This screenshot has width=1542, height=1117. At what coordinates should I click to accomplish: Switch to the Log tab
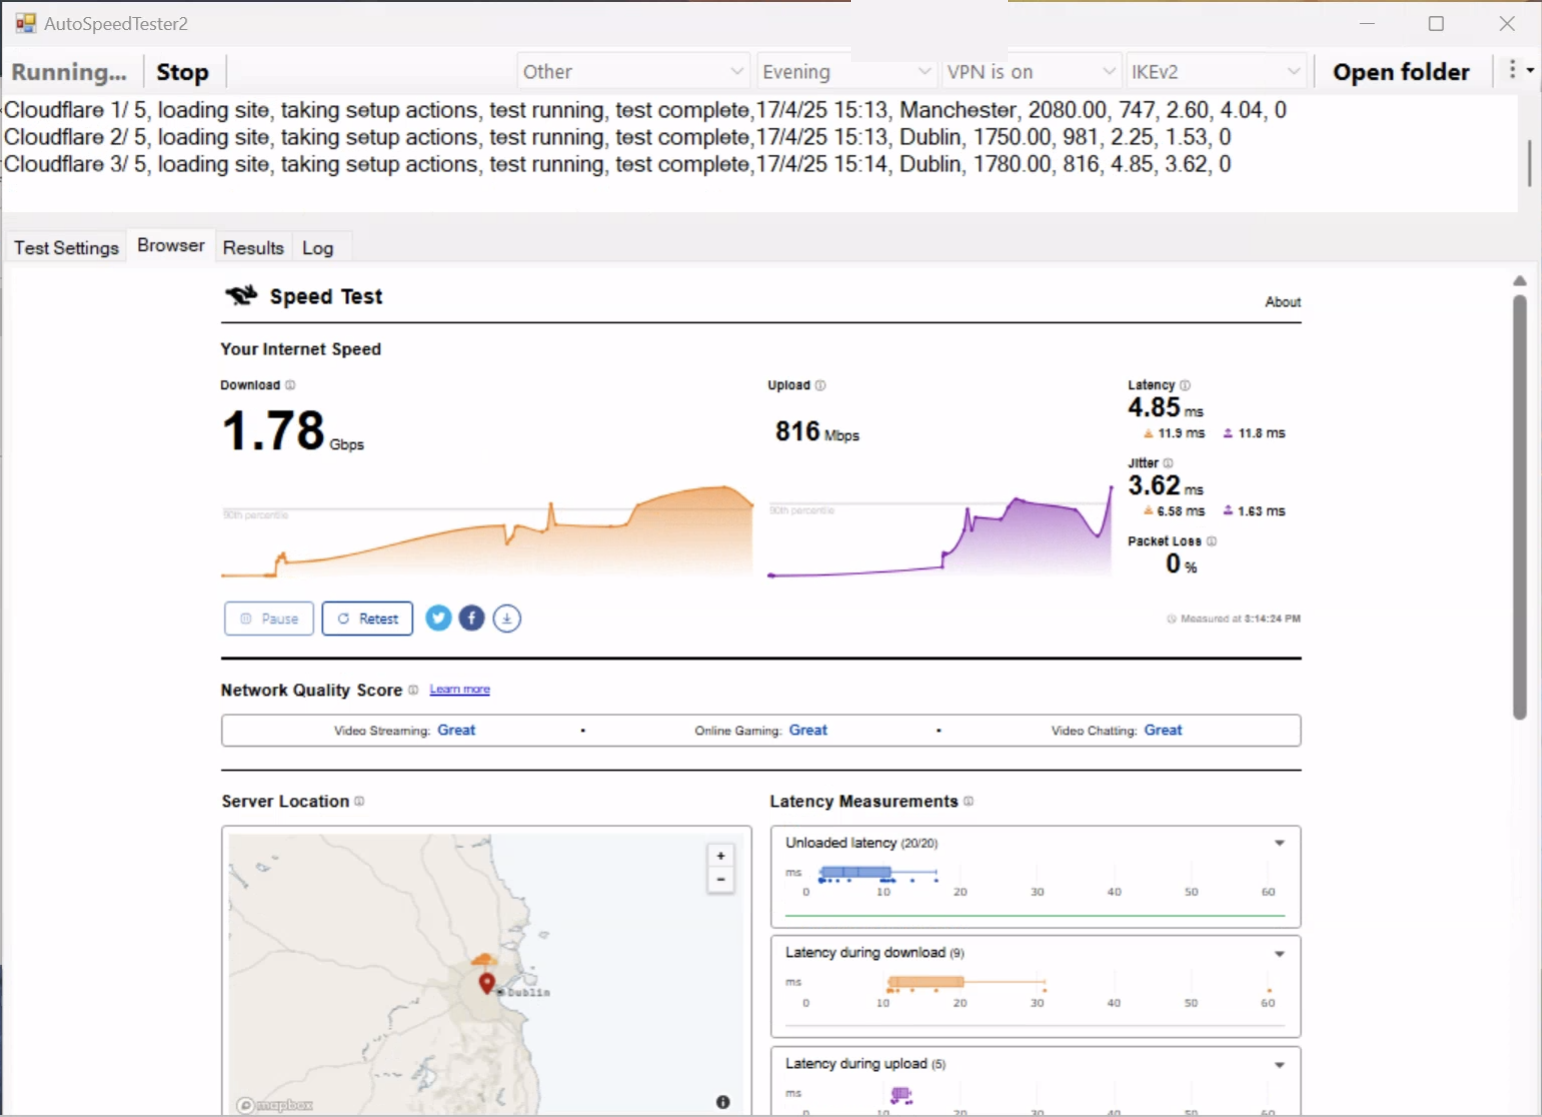coord(318,248)
